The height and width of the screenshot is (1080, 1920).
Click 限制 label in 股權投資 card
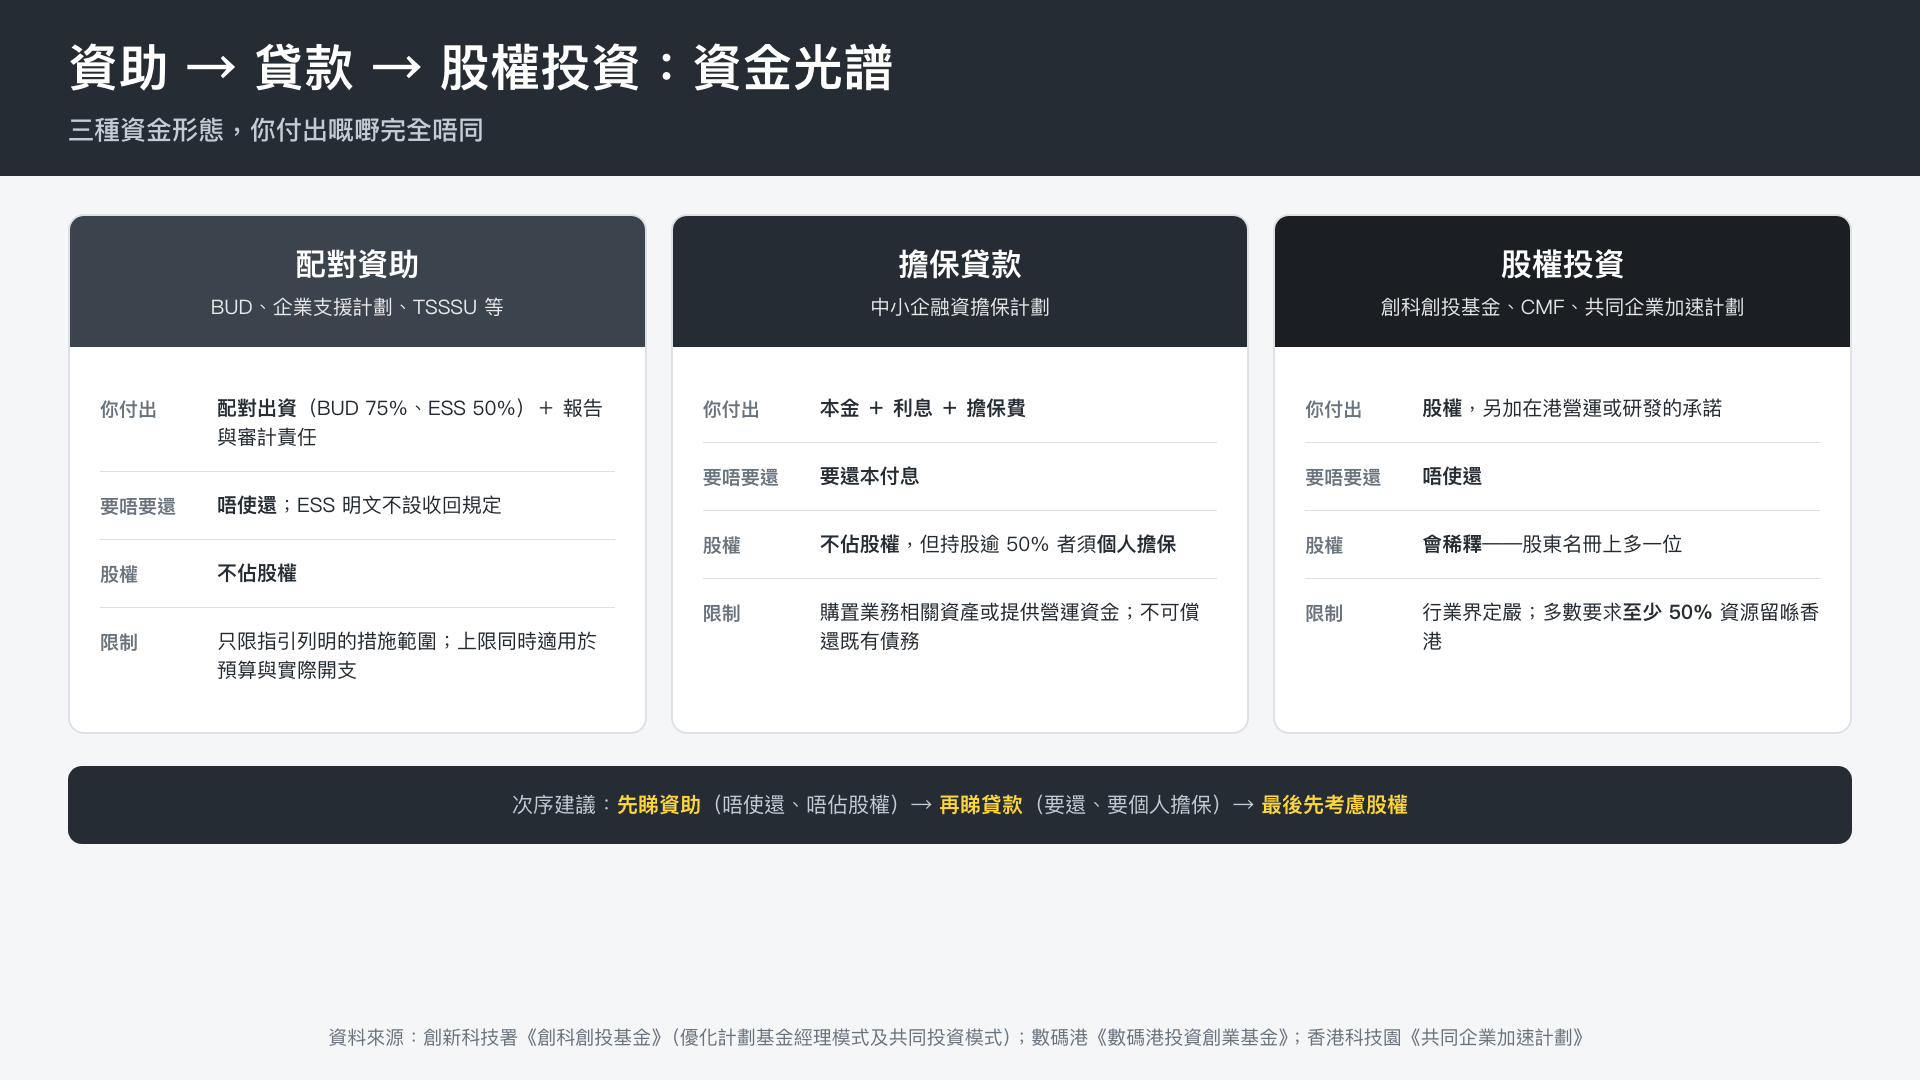[x=1324, y=613]
